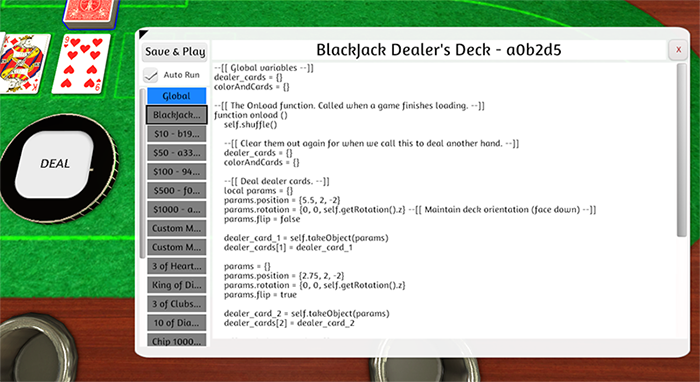The image size is (700, 382).
Task: Click the red card deck on table
Action: (x=92, y=12)
